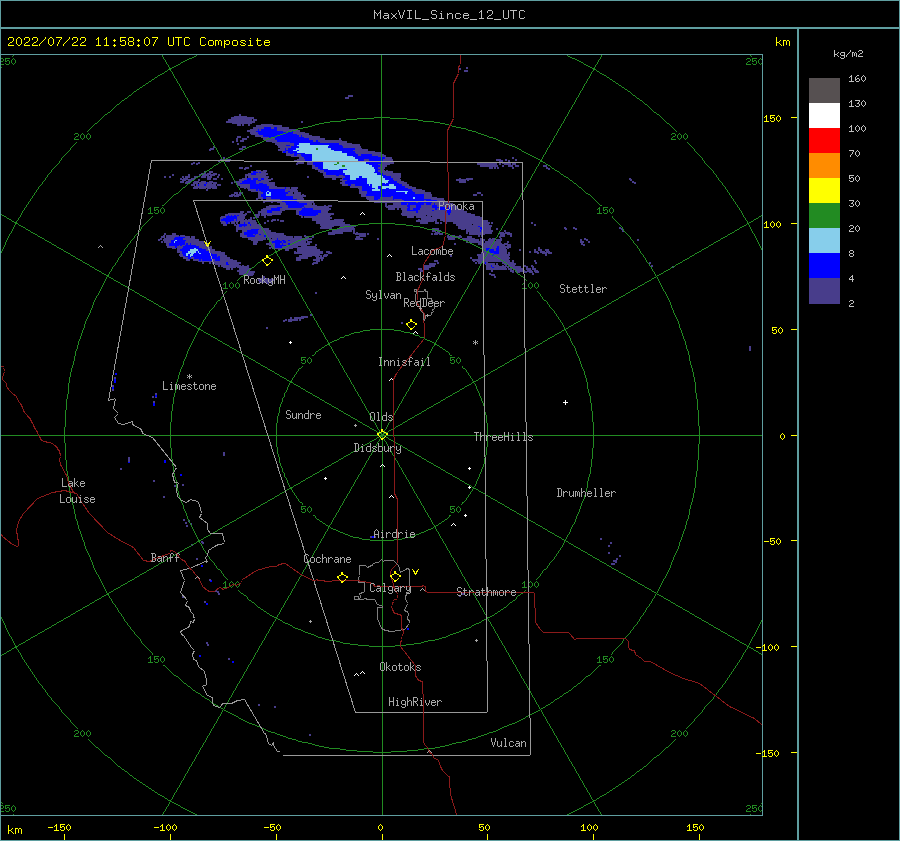
Task: Click the green 30 kg/m2 legend swatch
Action: (824, 215)
